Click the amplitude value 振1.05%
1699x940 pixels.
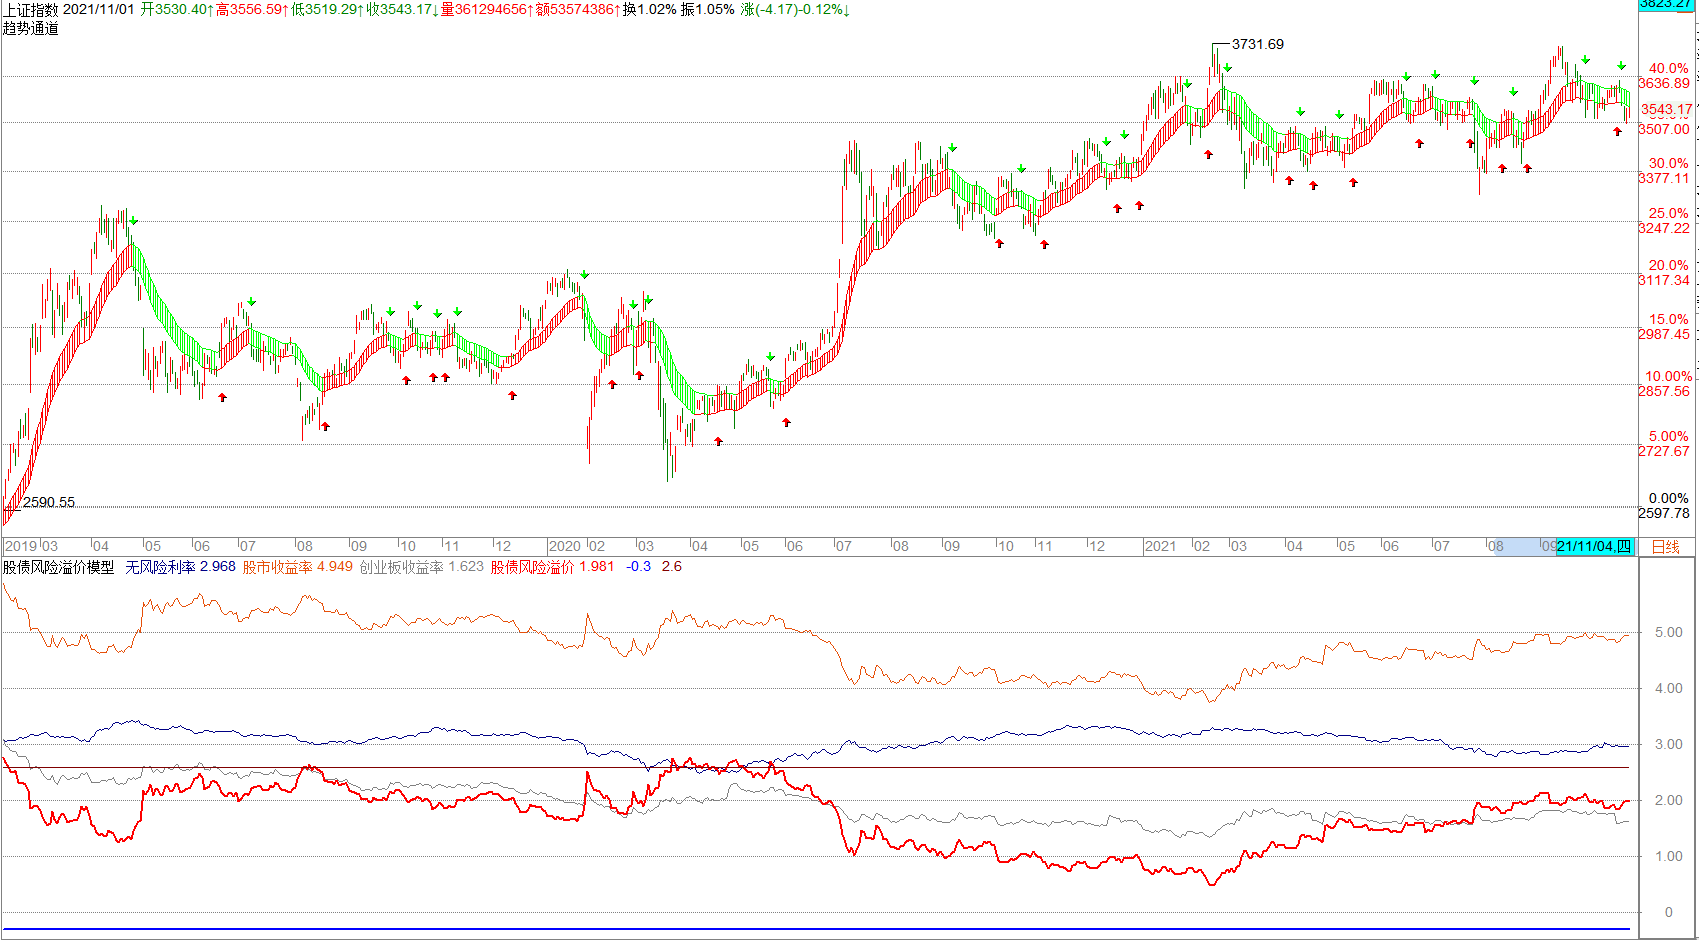(x=707, y=9)
